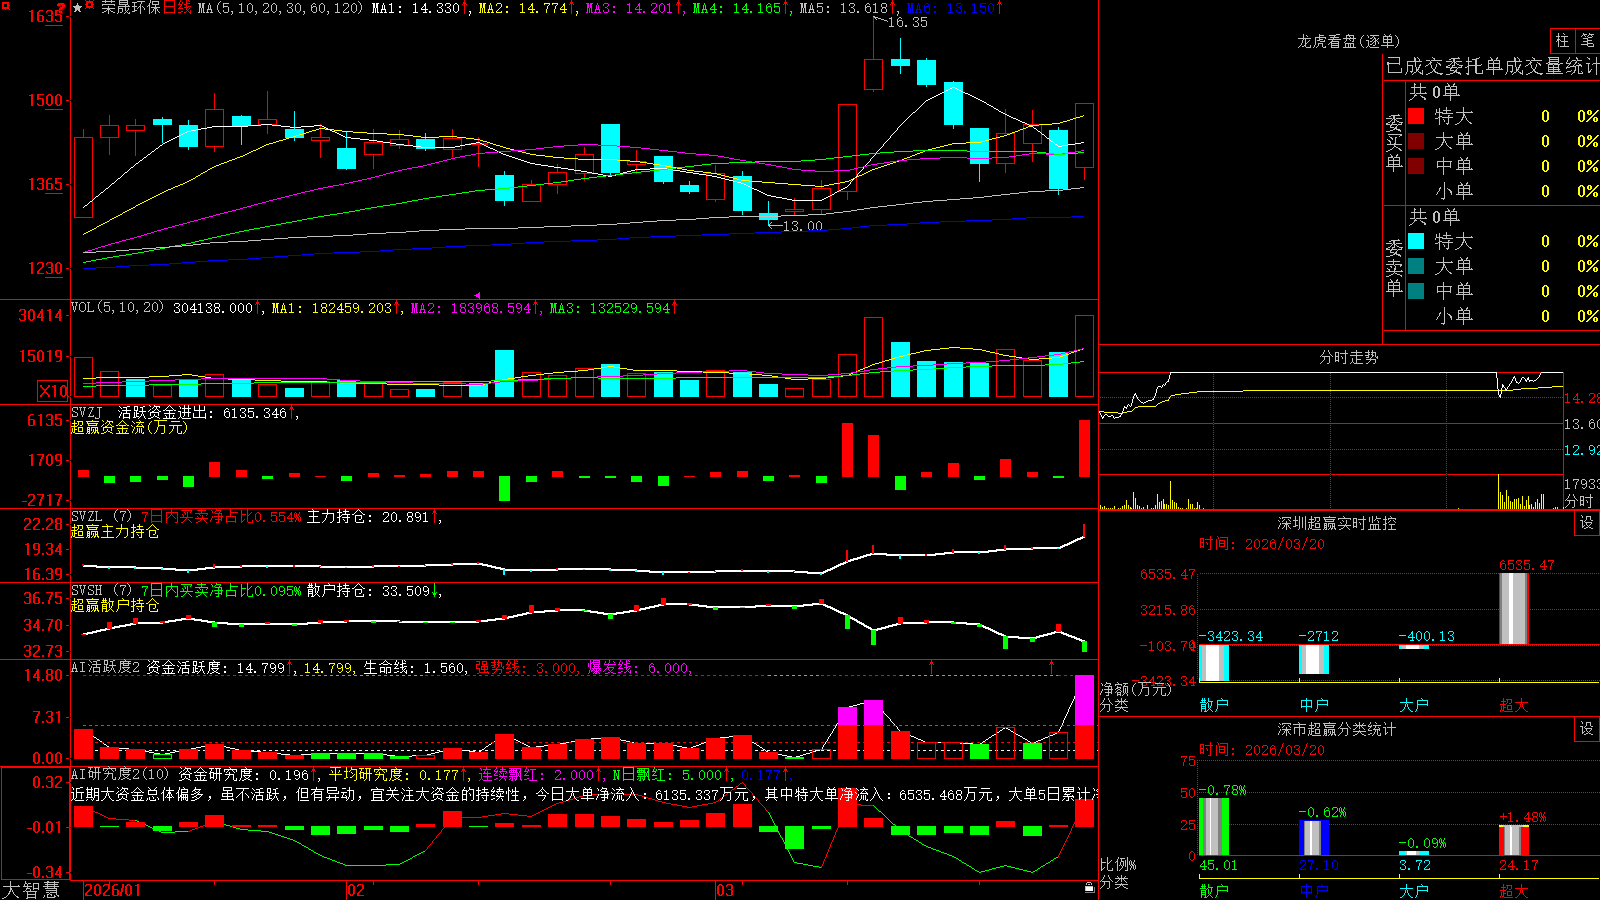Click the lock icon at timeline end
The height and width of the screenshot is (900, 1600).
[x=1089, y=888]
